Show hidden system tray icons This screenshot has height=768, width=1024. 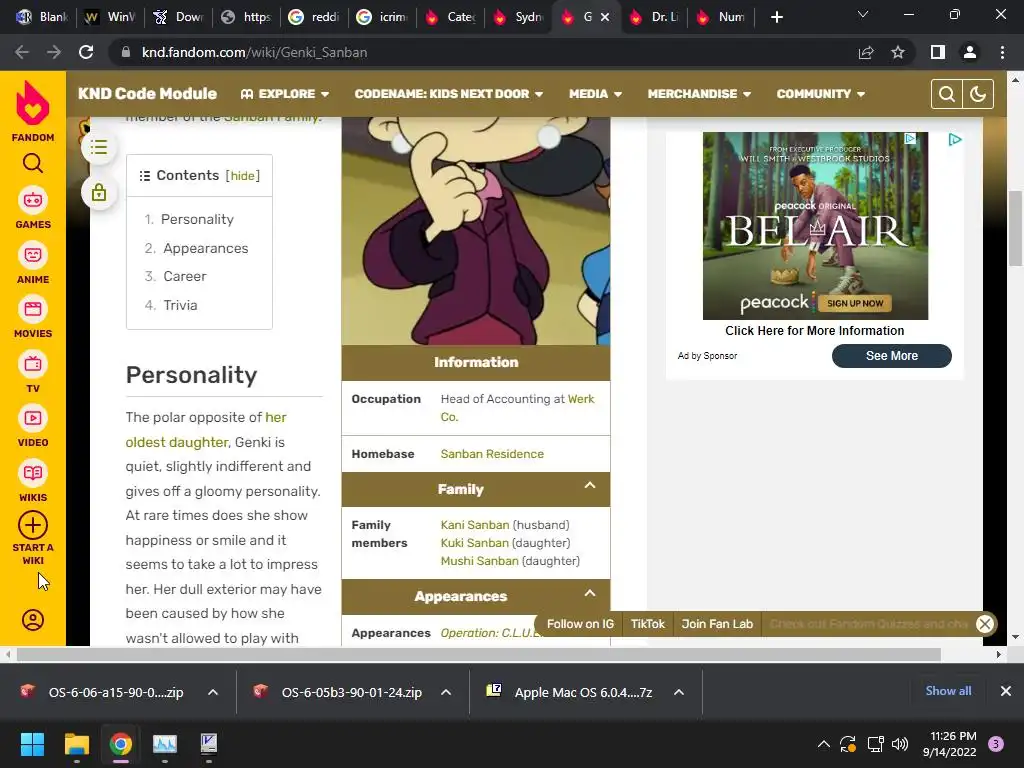[x=824, y=744]
